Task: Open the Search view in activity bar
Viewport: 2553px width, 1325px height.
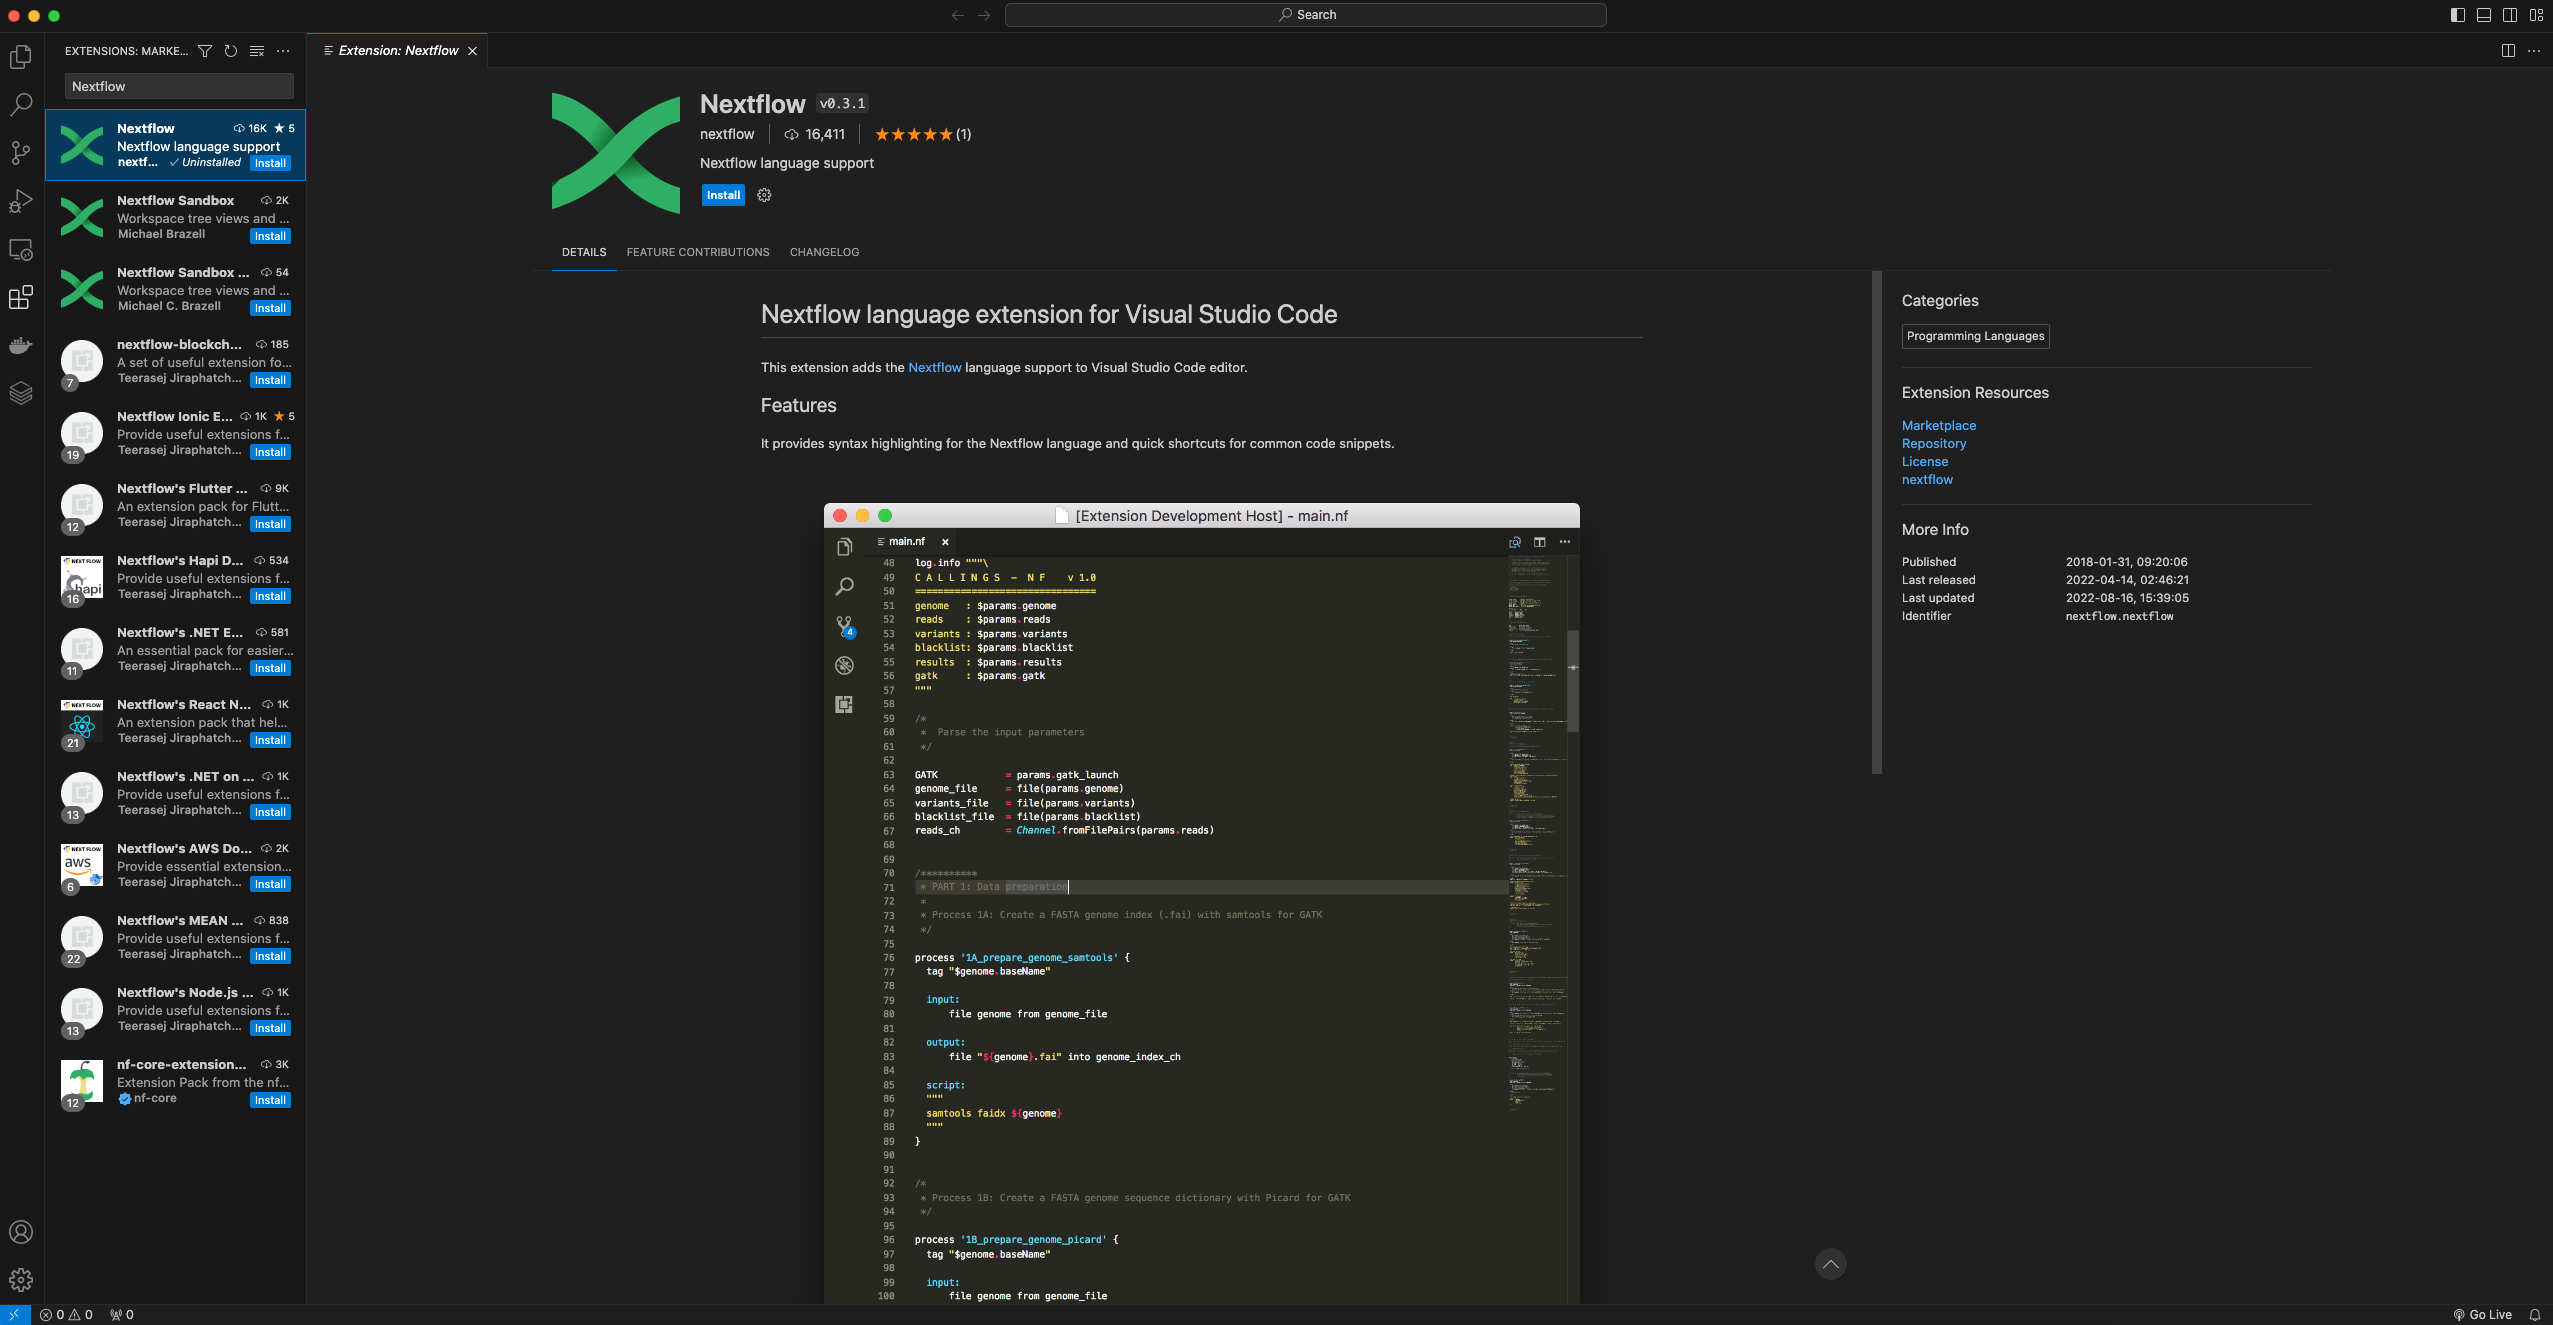Action: 21,105
